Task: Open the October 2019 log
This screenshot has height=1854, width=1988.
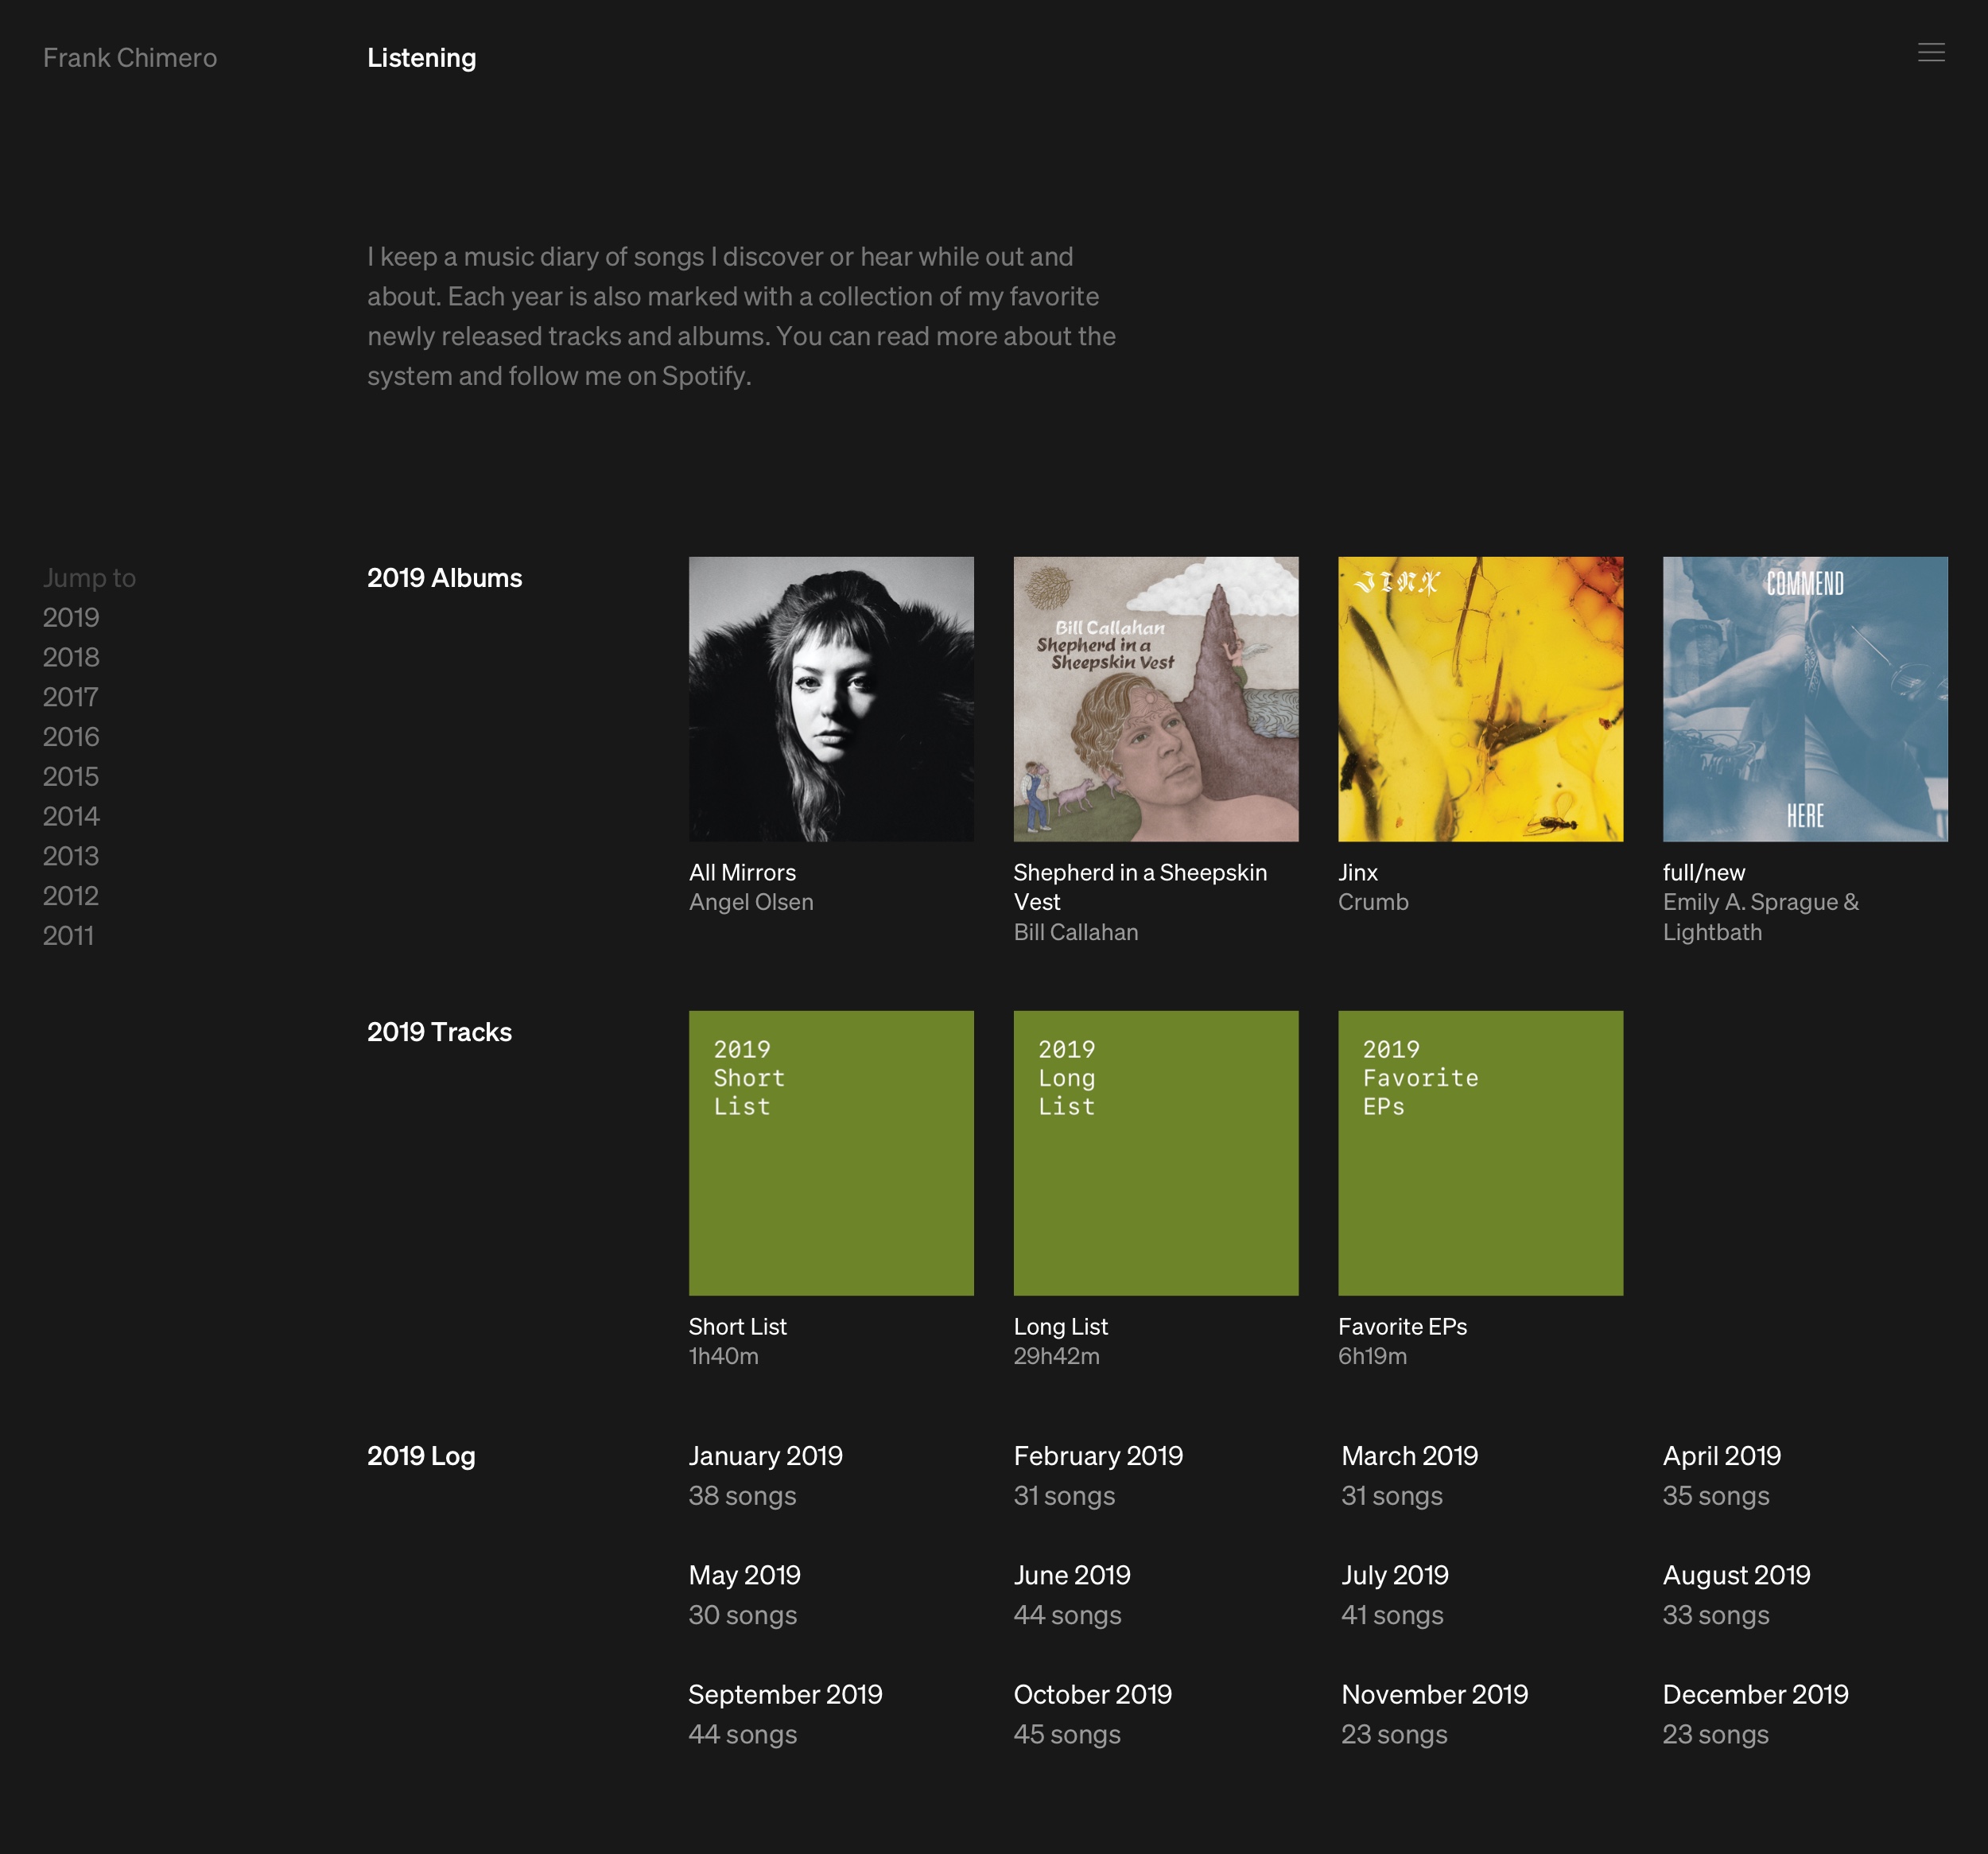Action: (1093, 1694)
